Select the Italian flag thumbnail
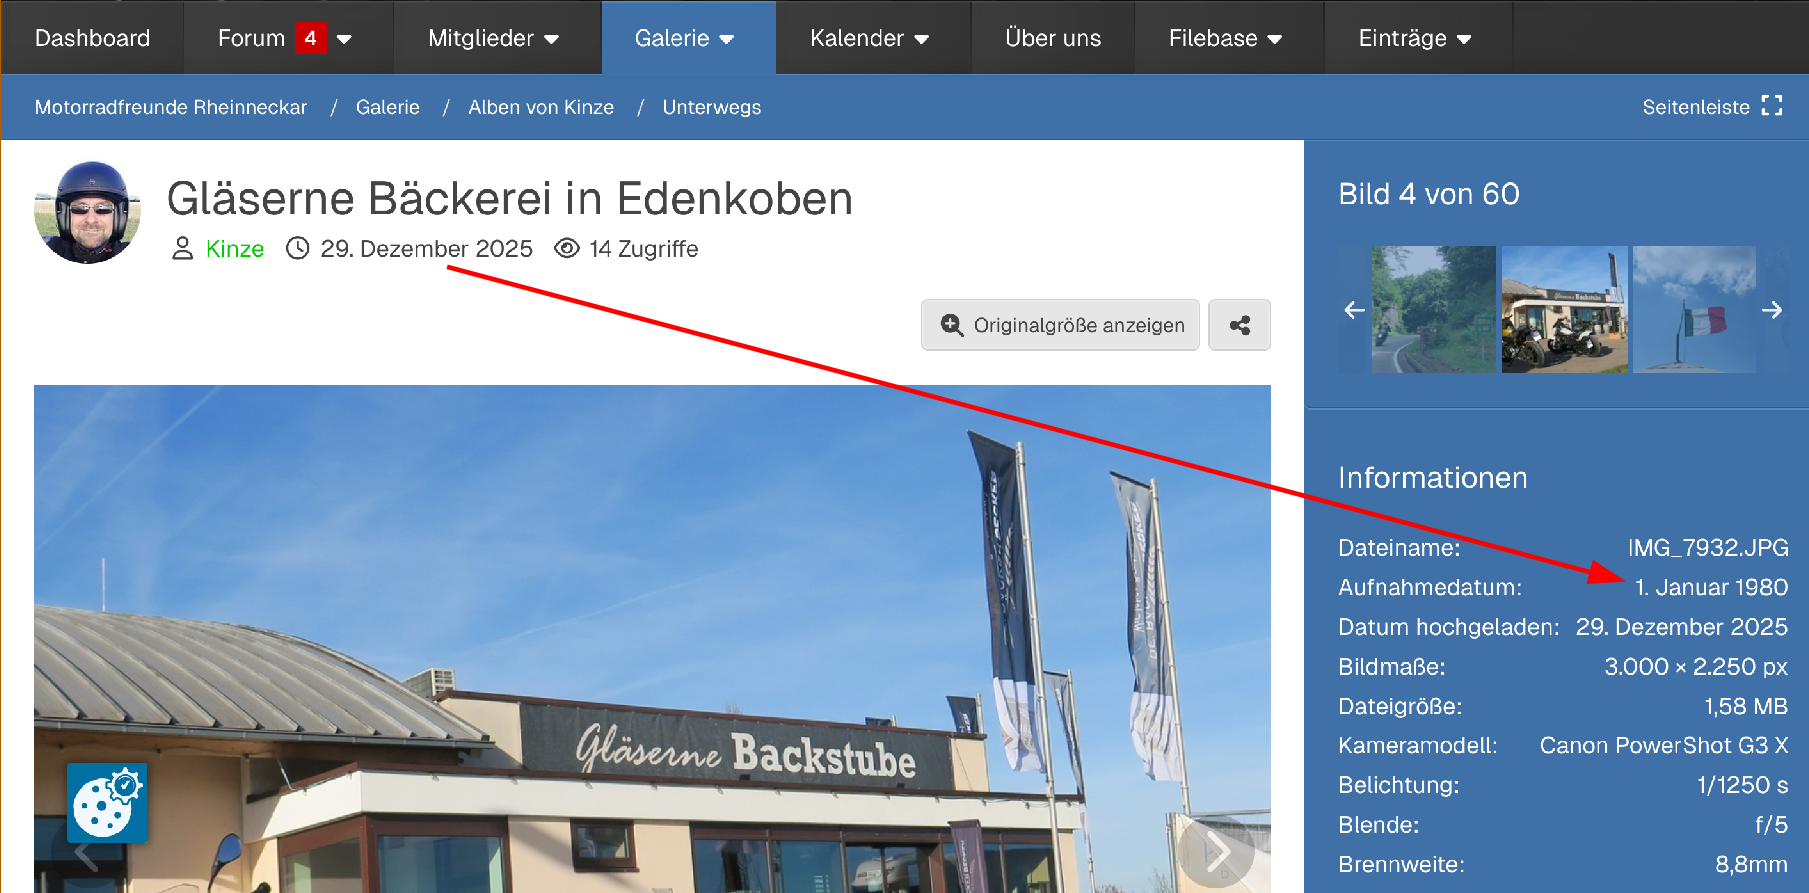The image size is (1809, 893). tap(1694, 310)
